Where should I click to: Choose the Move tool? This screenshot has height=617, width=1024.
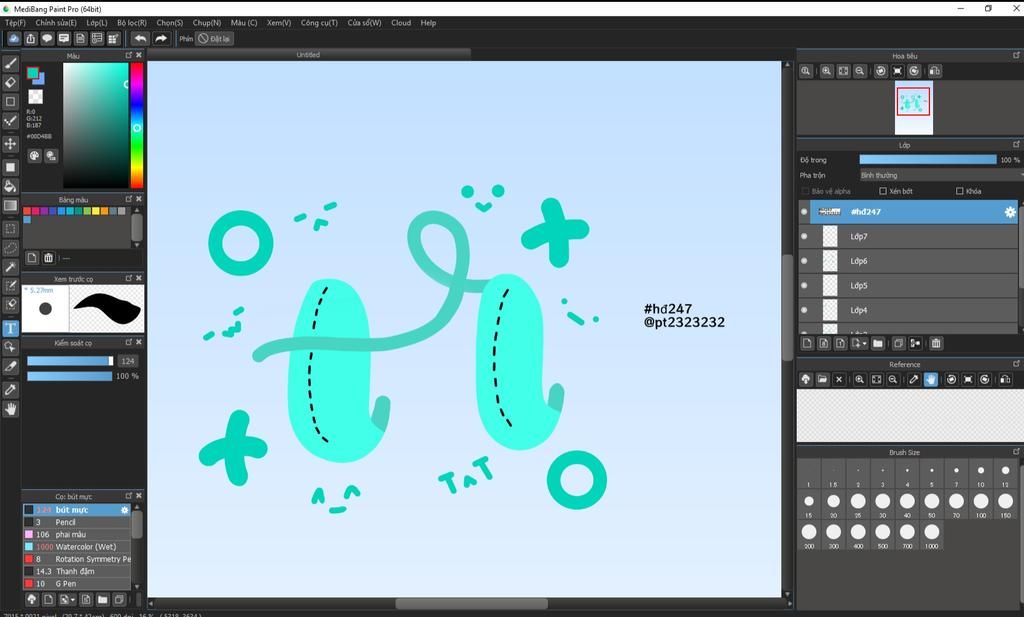(10, 144)
